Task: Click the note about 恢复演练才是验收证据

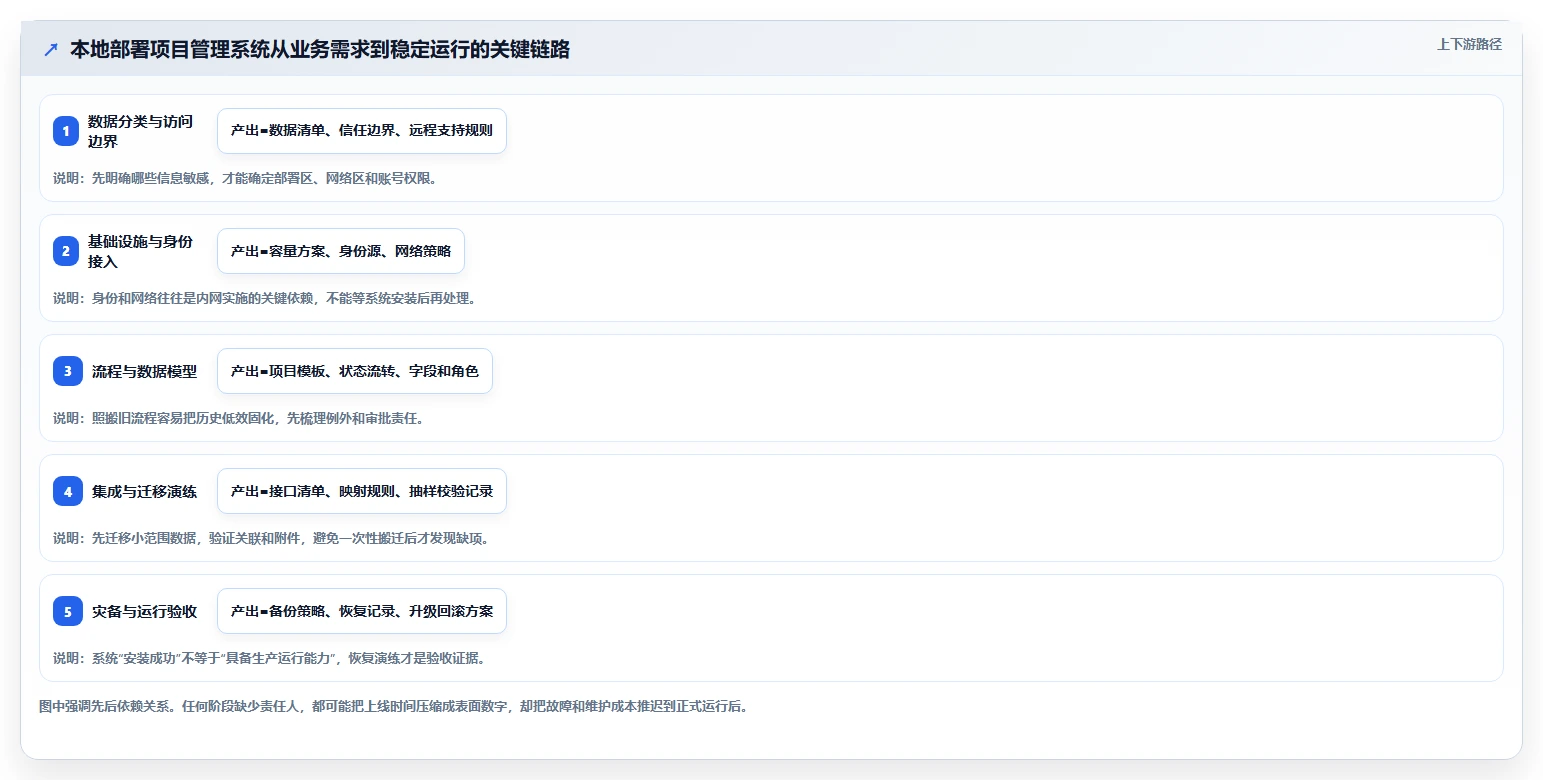Action: pyautogui.click(x=269, y=658)
